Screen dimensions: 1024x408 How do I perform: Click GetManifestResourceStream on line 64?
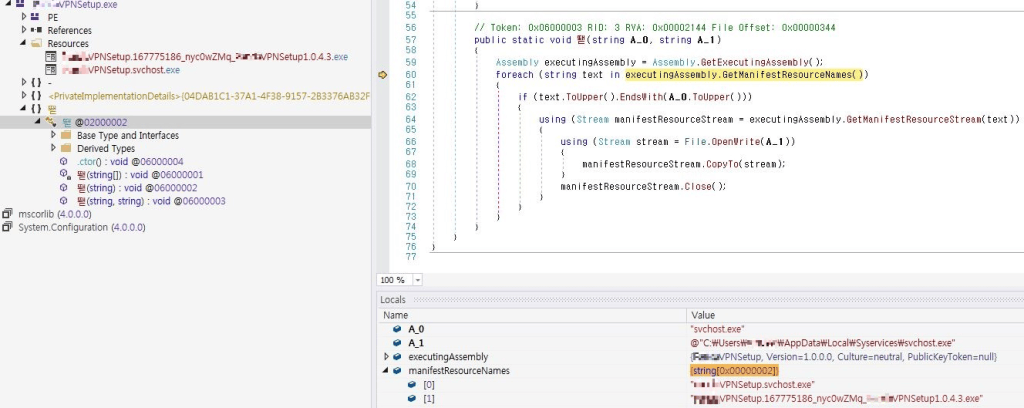click(x=915, y=119)
